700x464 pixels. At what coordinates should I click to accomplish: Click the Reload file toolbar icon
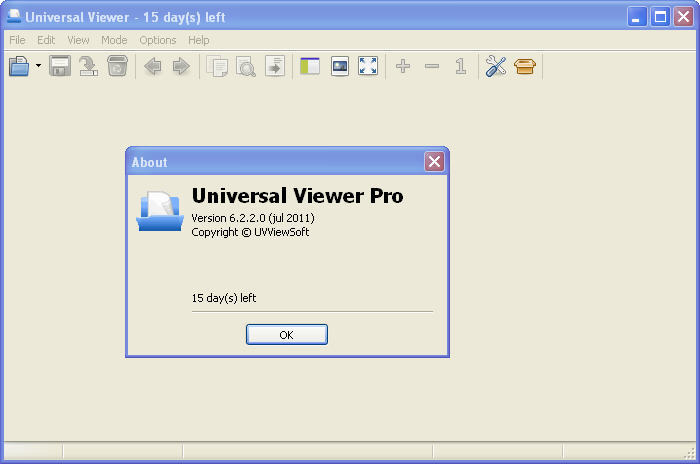pos(89,67)
